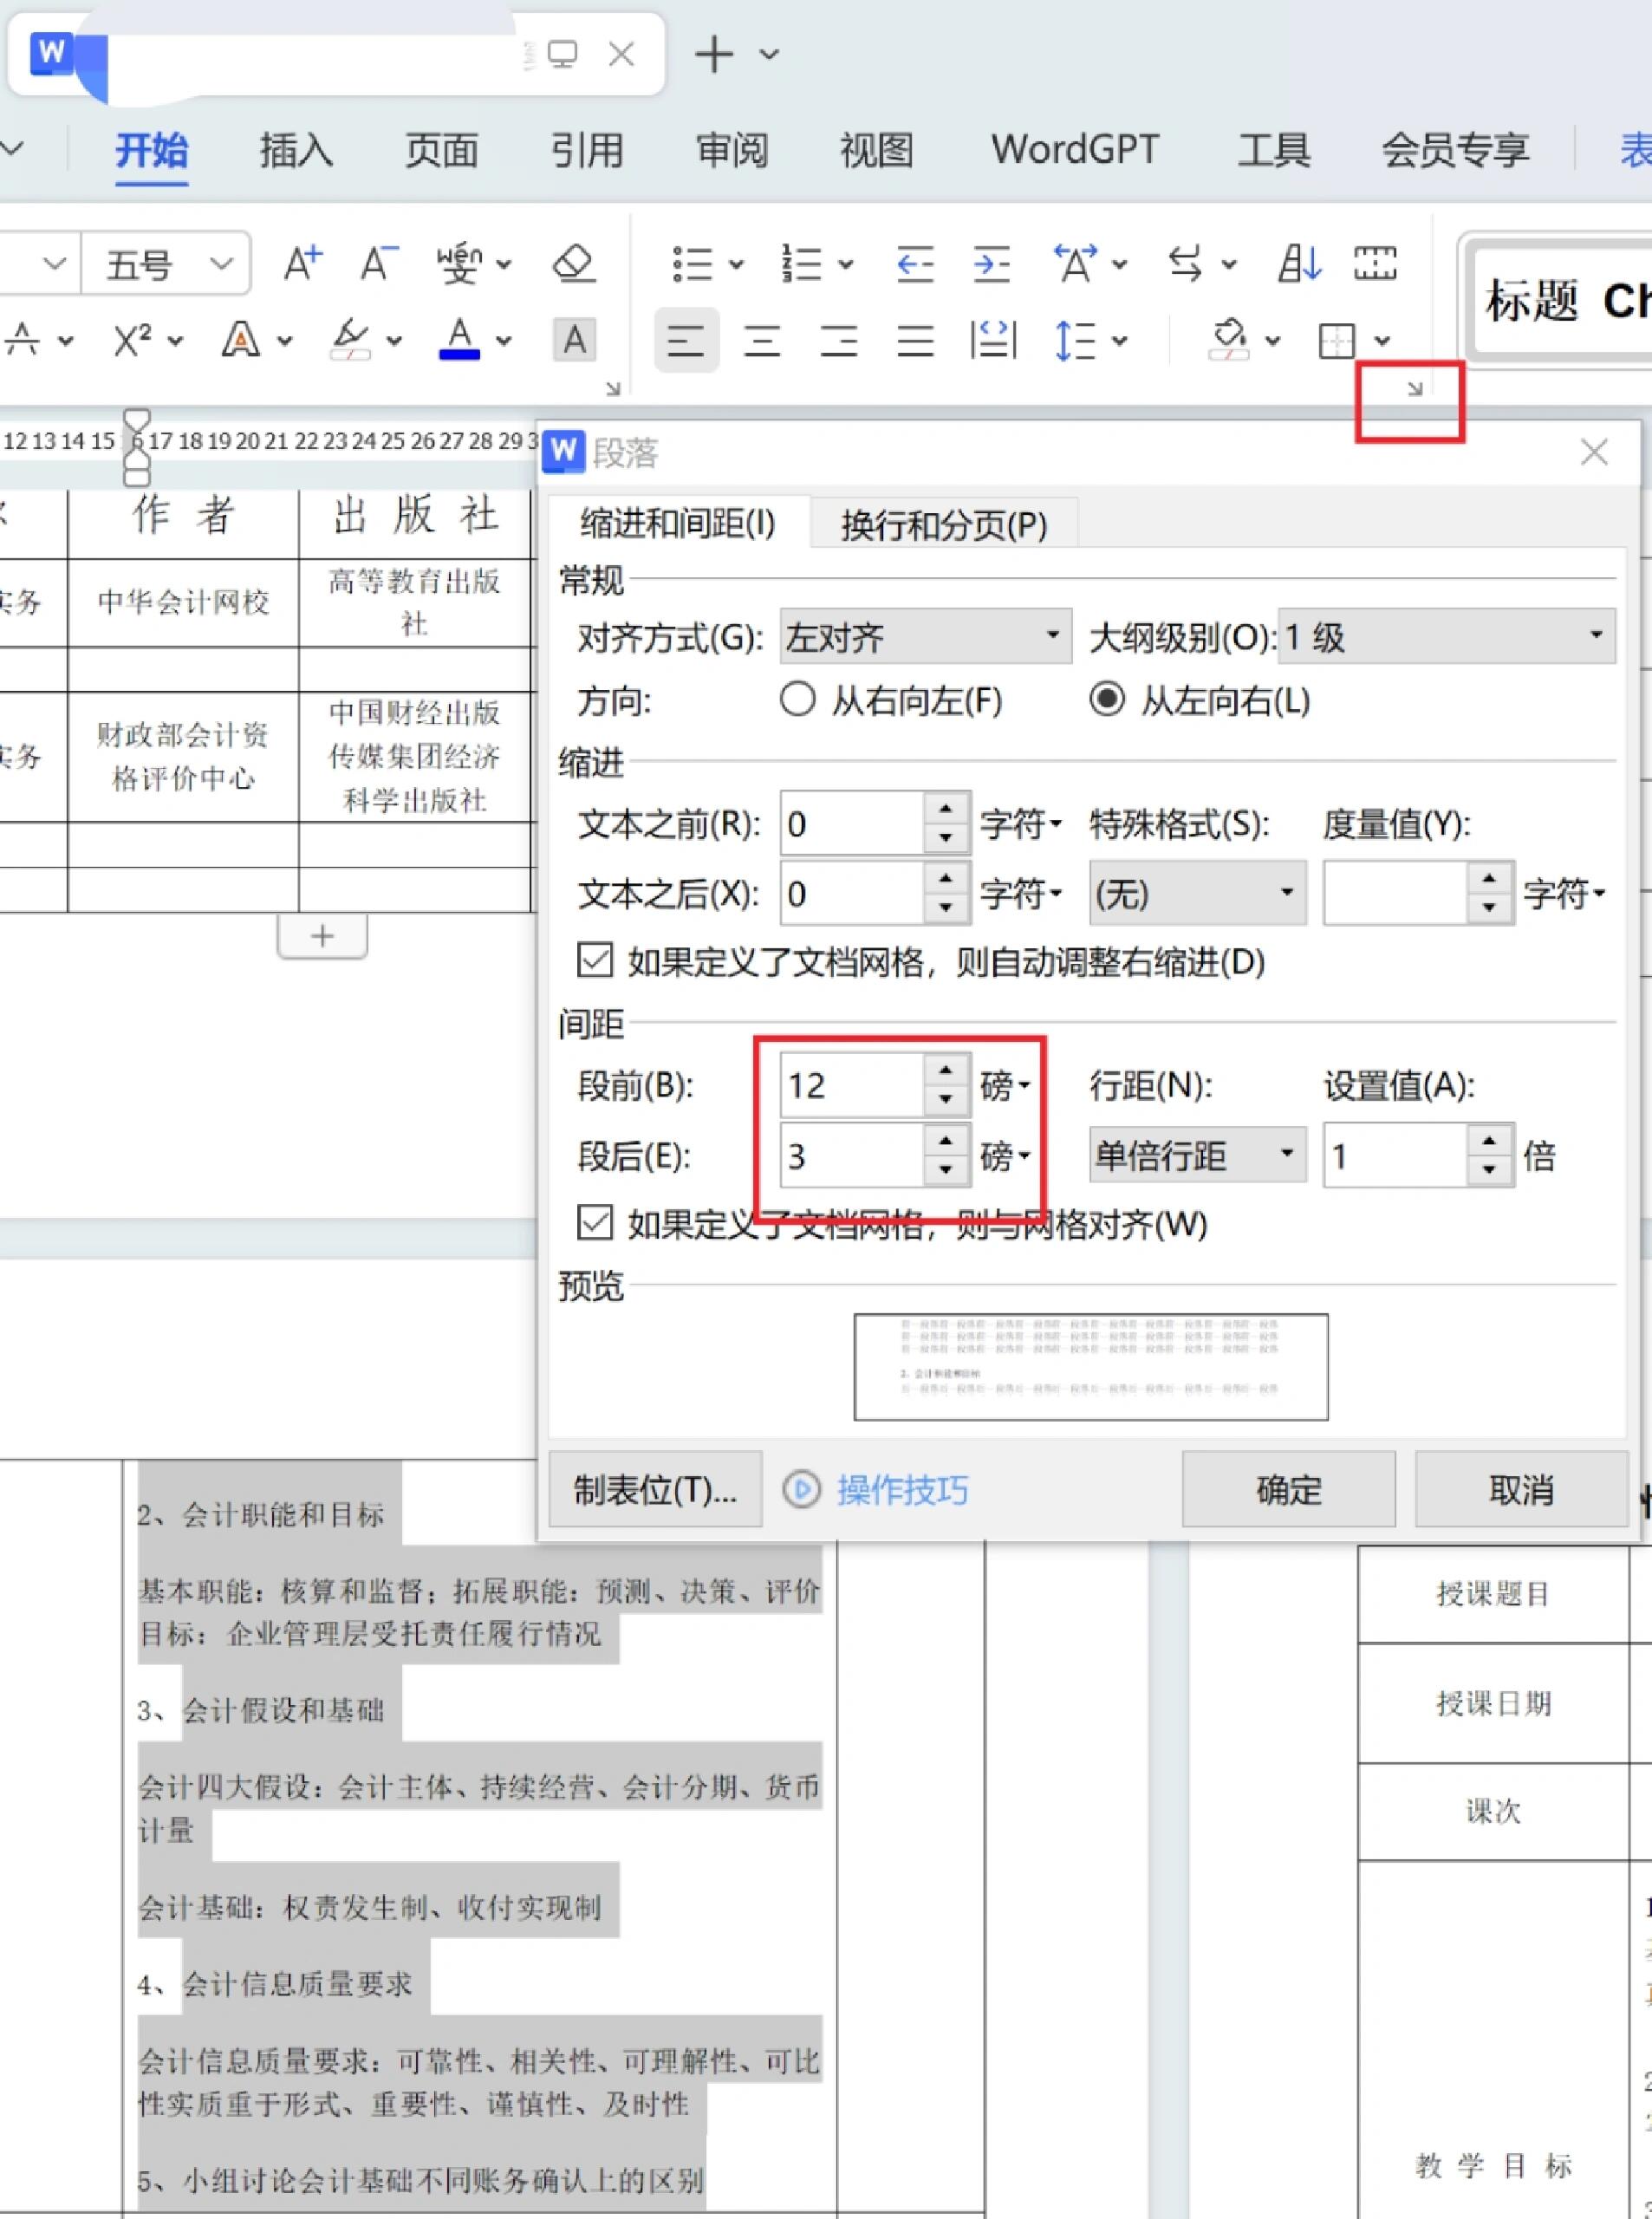This screenshot has height=2219, width=1652.
Task: Click the 段前(B) value field
Action: click(852, 1085)
